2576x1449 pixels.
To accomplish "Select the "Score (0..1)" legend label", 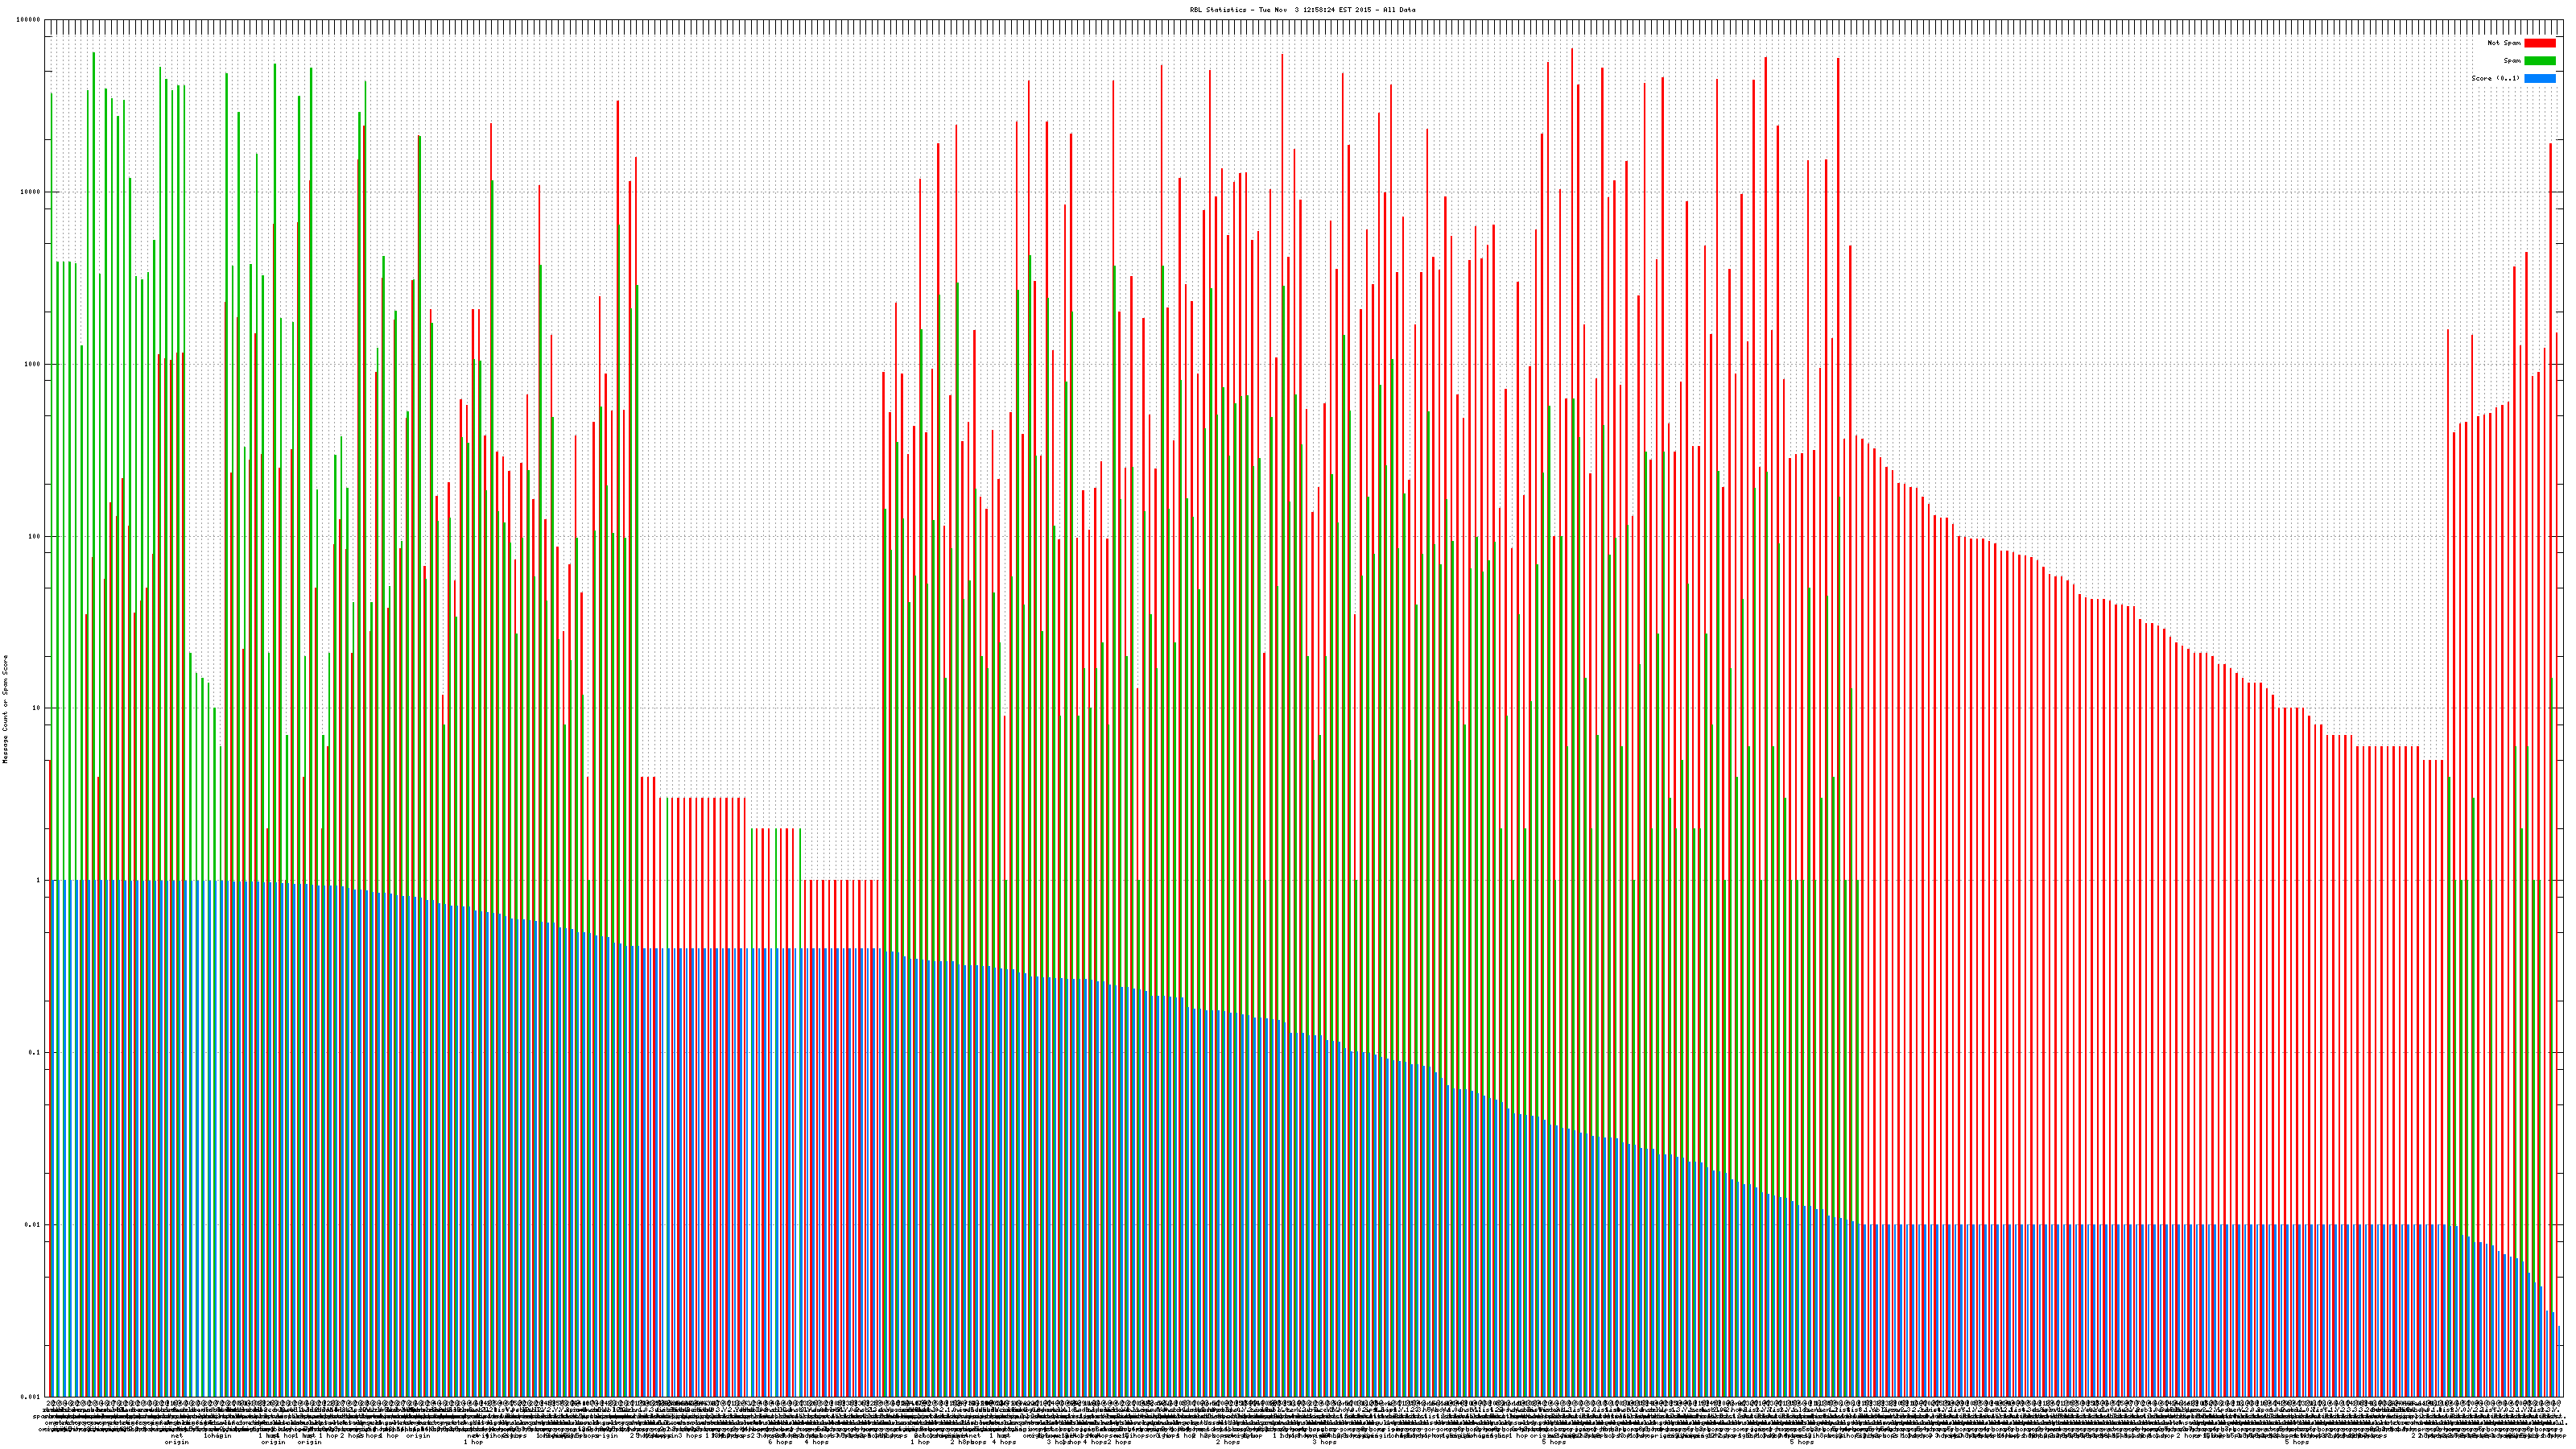I will click(2495, 78).
